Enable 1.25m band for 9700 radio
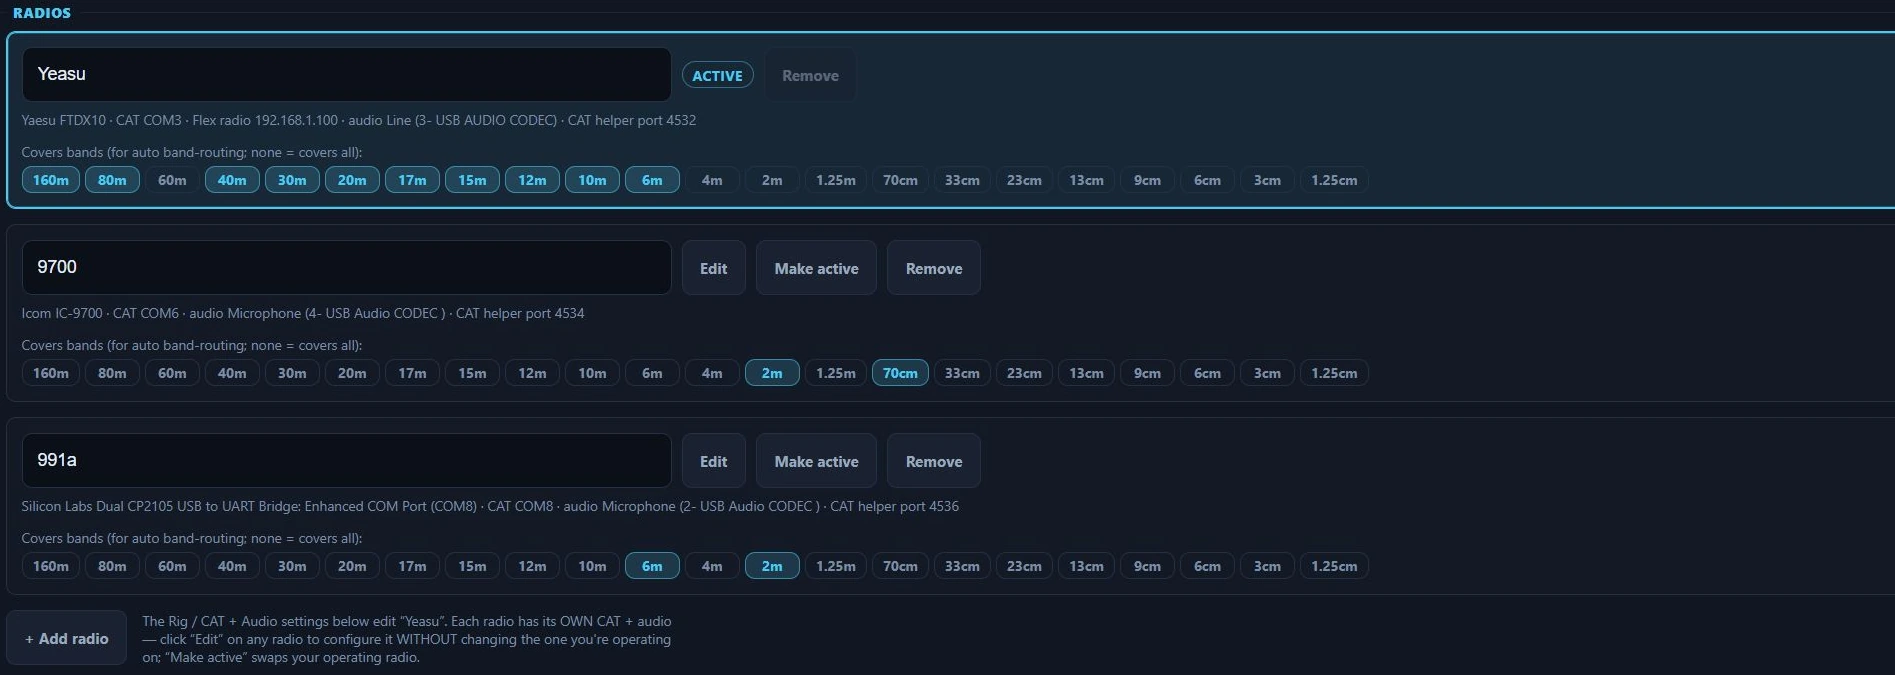Screen dimensions: 1895x675 836,373
